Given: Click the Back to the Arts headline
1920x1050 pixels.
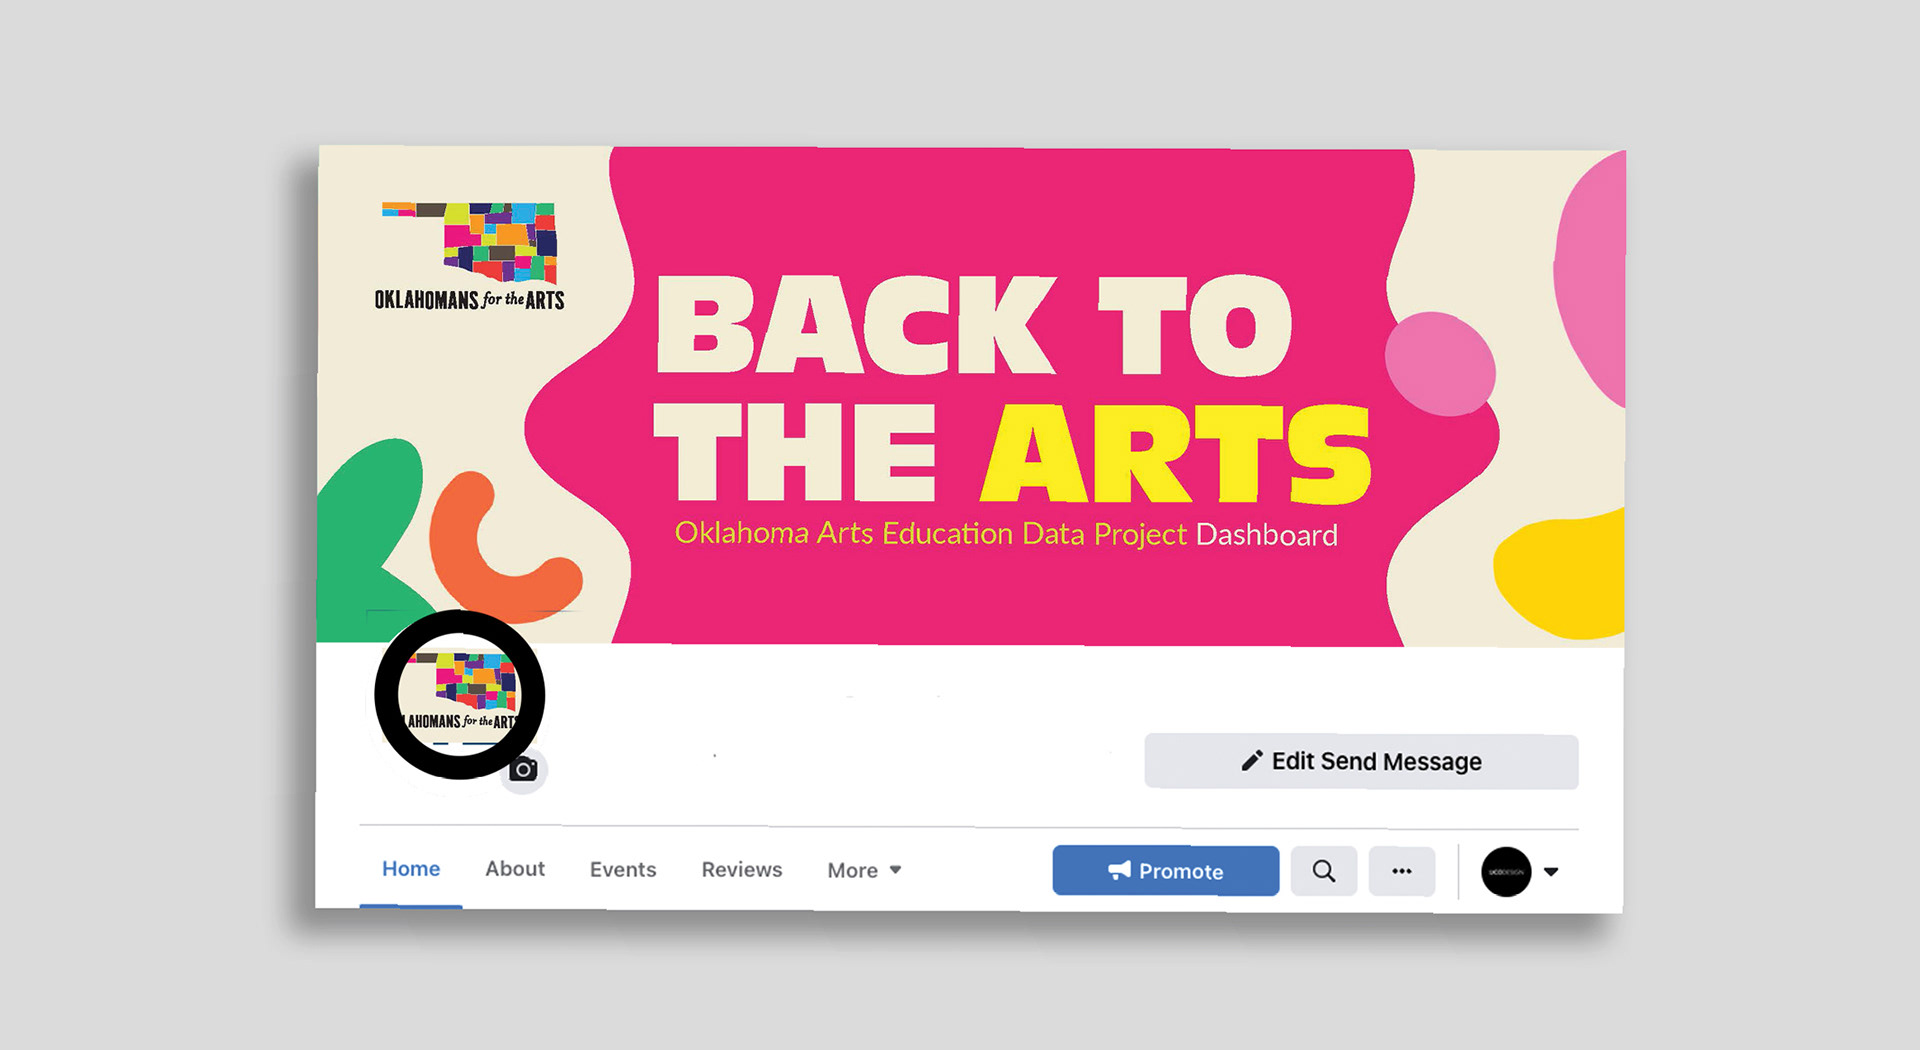Looking at the screenshot, I should (x=1012, y=389).
